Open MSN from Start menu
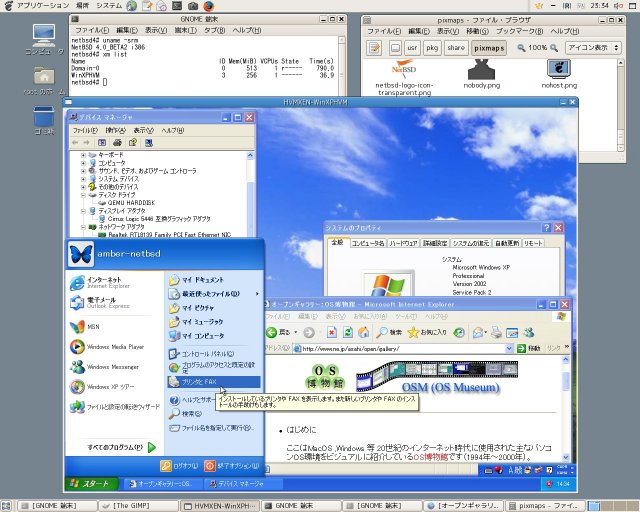Viewport: 640px width, 512px height. (85, 327)
